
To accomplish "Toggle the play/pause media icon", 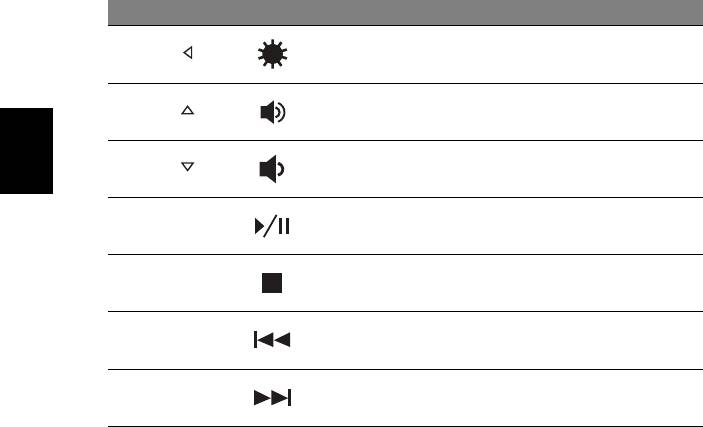I will [x=272, y=227].
